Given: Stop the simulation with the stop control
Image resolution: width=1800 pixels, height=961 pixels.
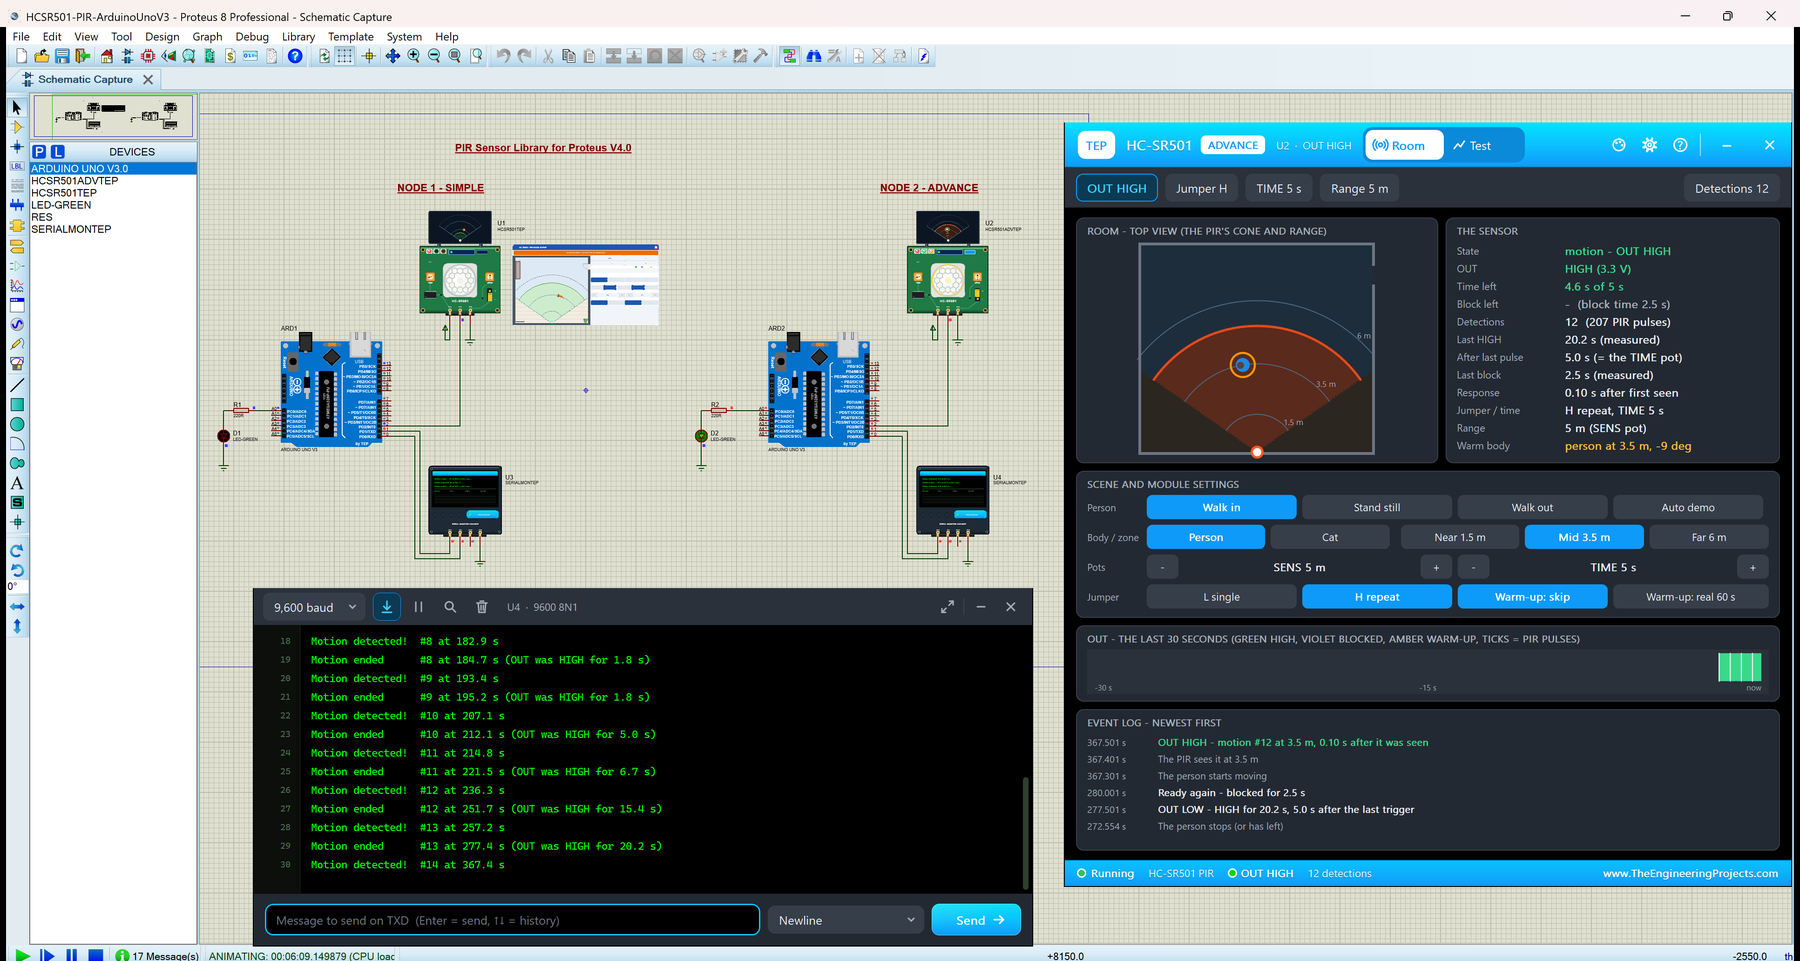Looking at the screenshot, I should [x=96, y=955].
